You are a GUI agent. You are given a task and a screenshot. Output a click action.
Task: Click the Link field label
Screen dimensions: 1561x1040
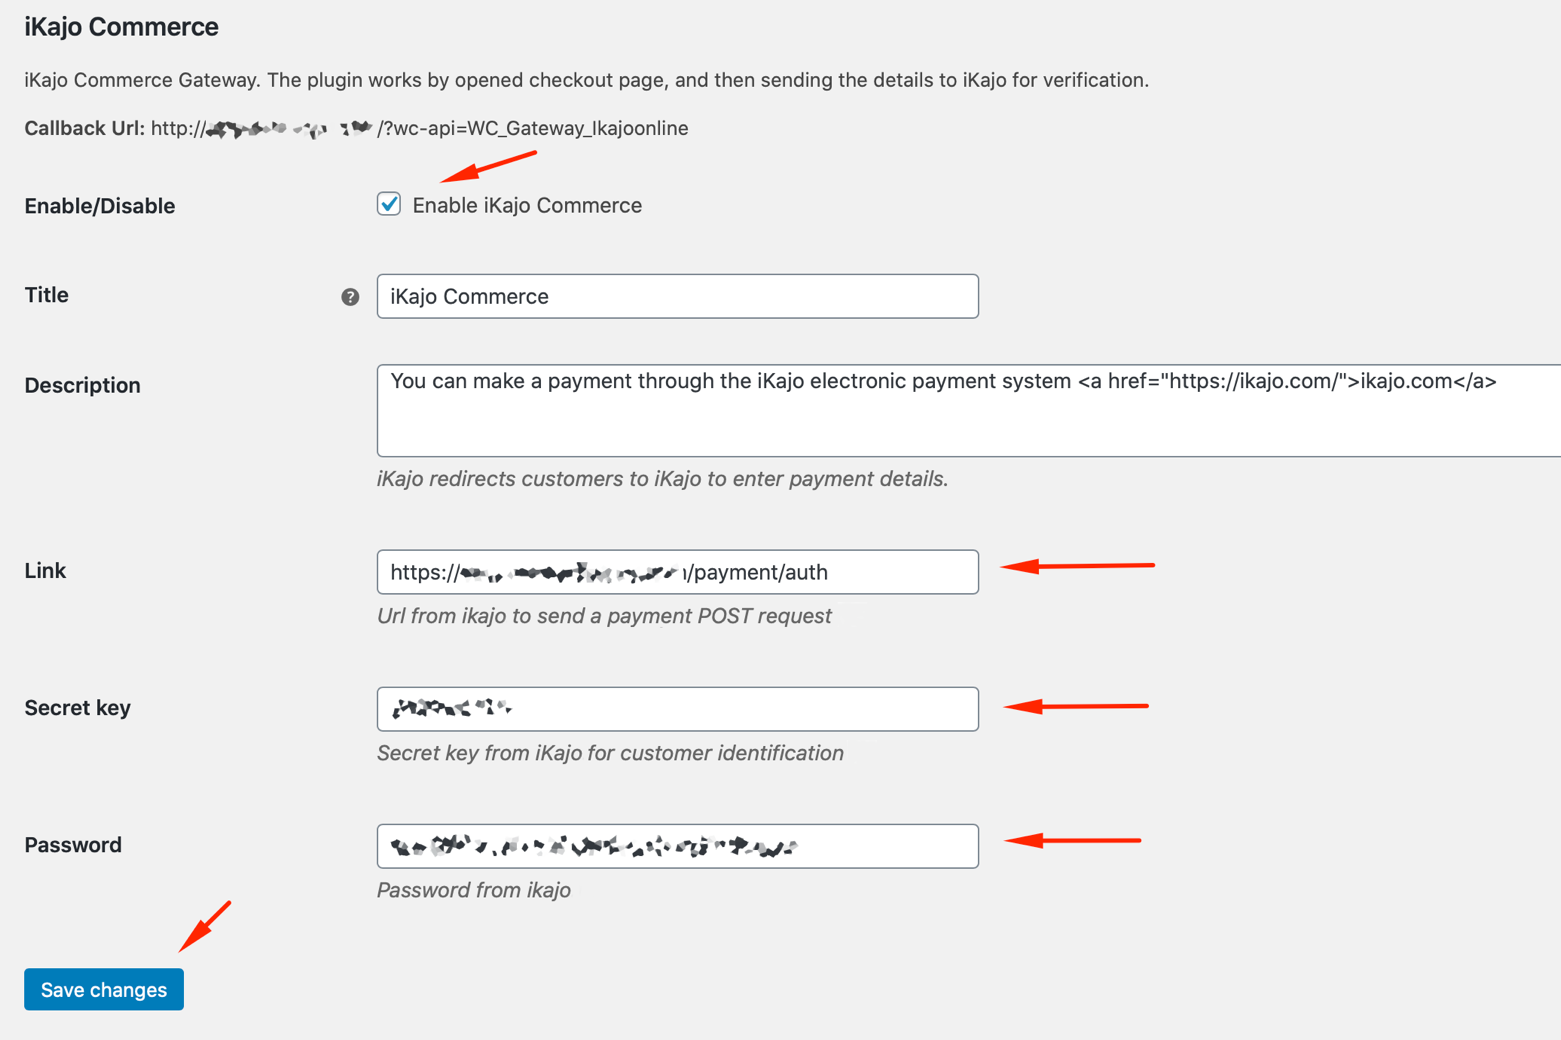[45, 570]
